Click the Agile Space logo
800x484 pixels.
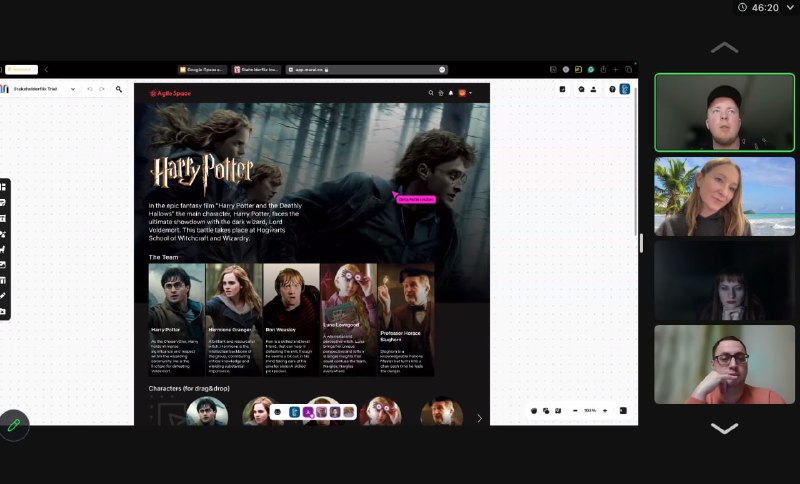[170, 93]
